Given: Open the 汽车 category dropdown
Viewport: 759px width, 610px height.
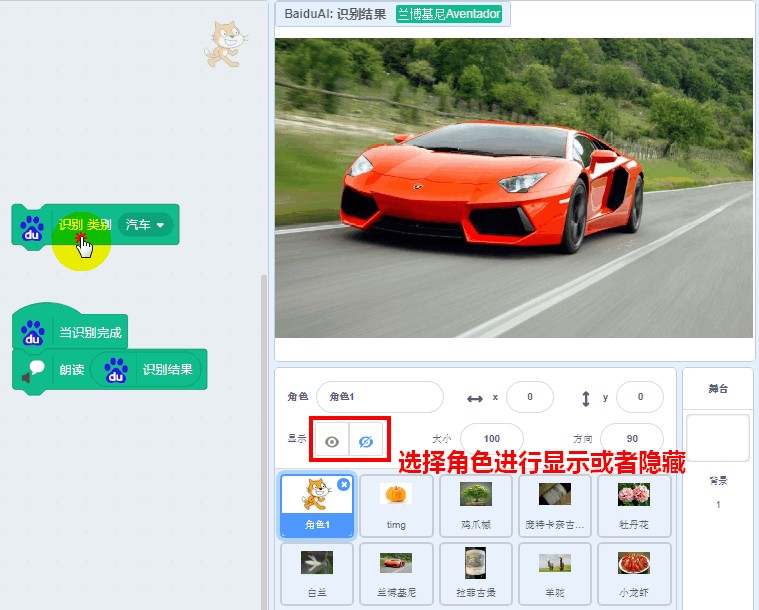Looking at the screenshot, I should (145, 225).
